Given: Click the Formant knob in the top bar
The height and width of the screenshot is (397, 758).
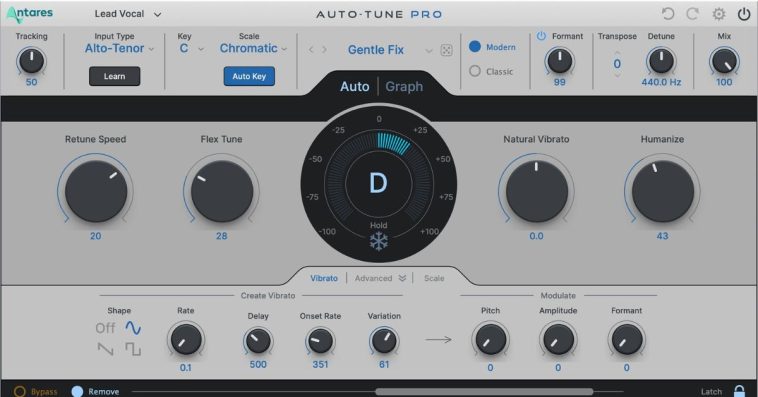Looking at the screenshot, I should click(559, 61).
